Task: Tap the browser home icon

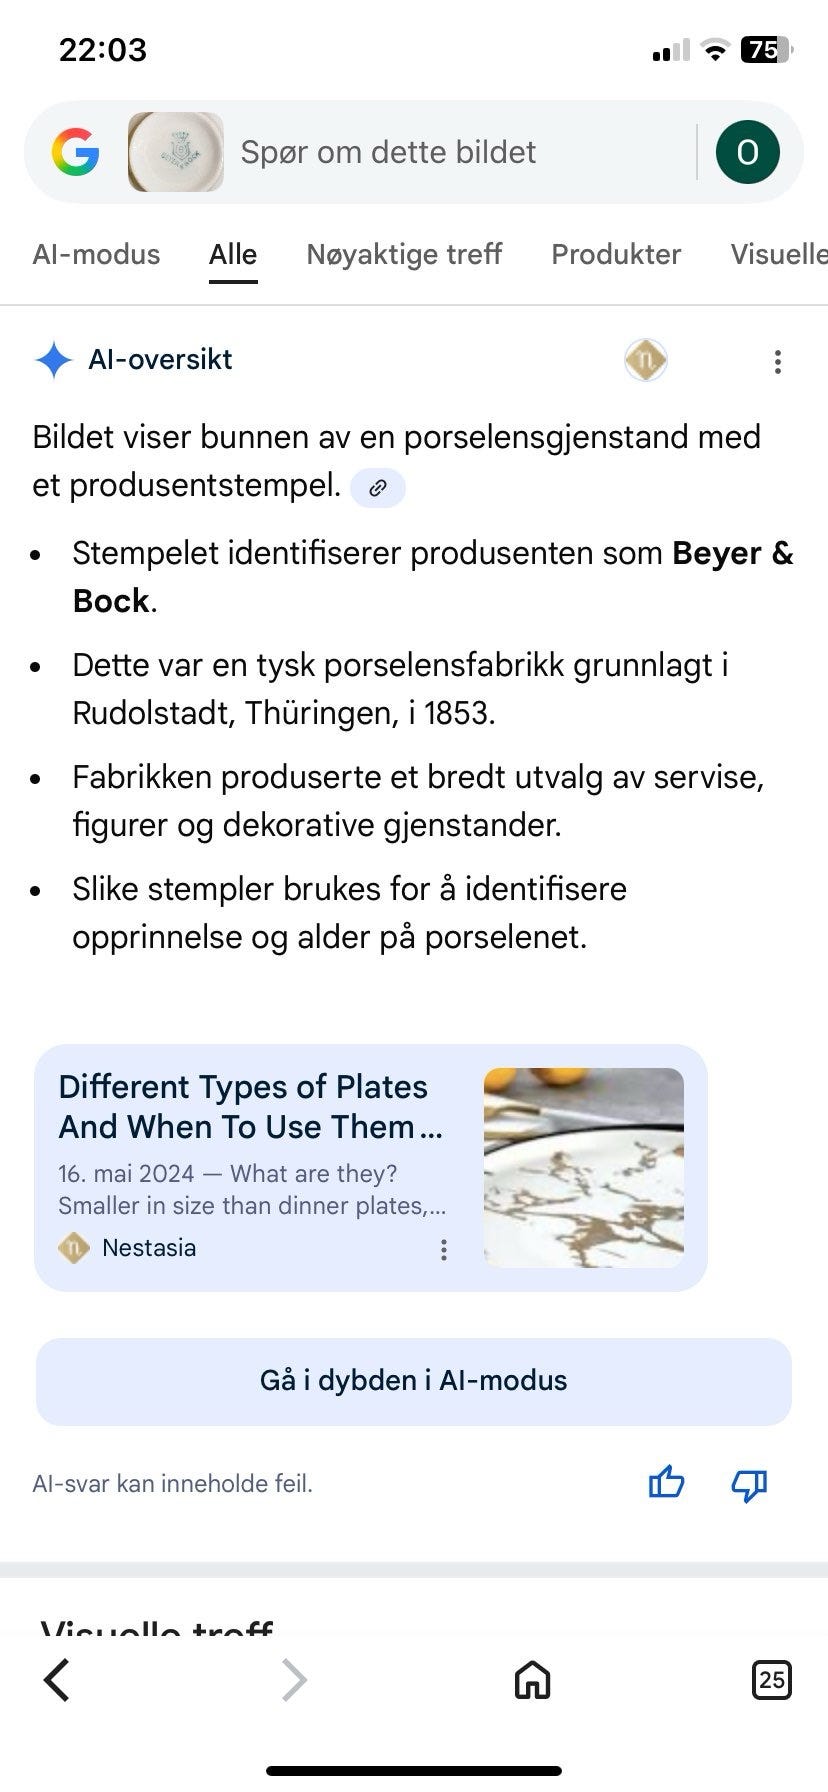Action: click(x=532, y=1680)
